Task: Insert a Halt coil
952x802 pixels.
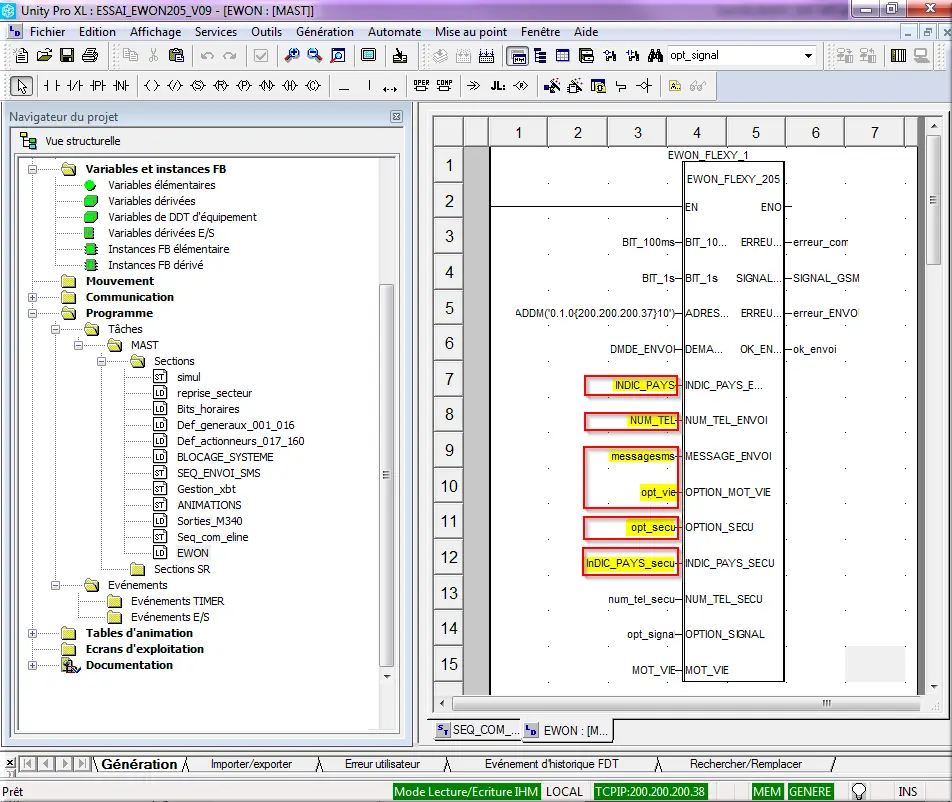Action: click(290, 86)
